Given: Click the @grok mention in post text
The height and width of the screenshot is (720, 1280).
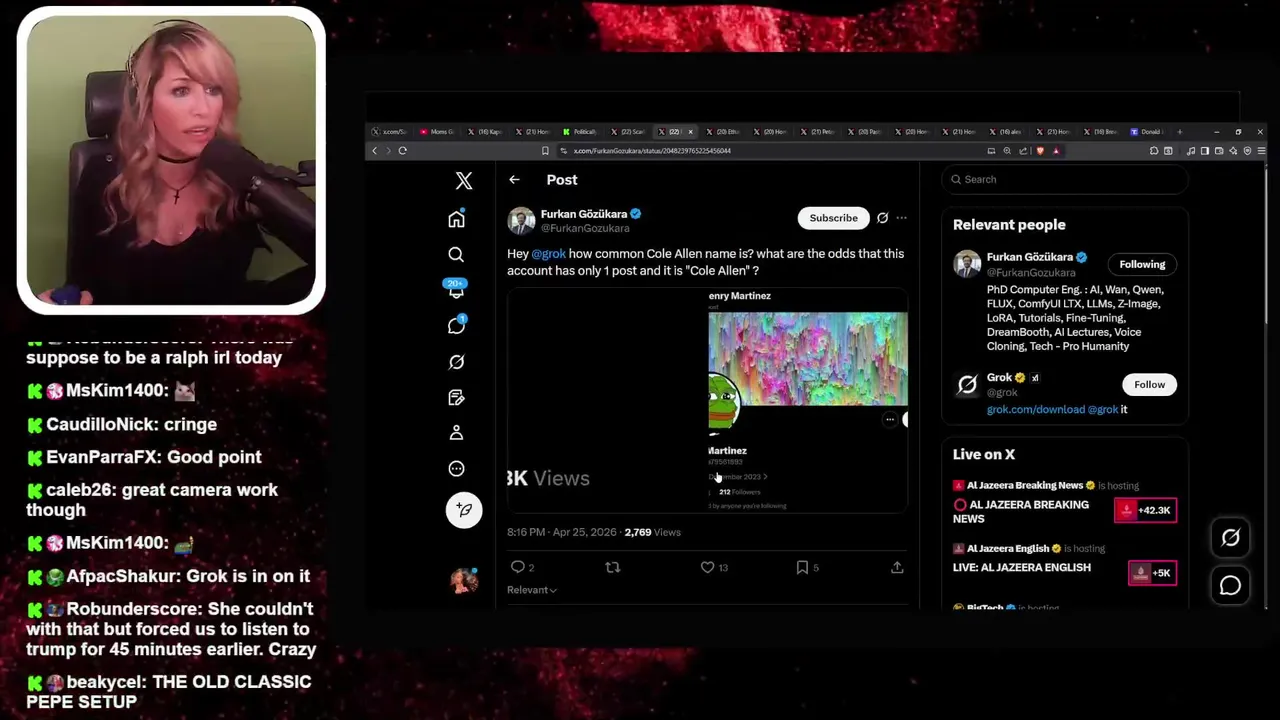Looking at the screenshot, I should (x=548, y=254).
